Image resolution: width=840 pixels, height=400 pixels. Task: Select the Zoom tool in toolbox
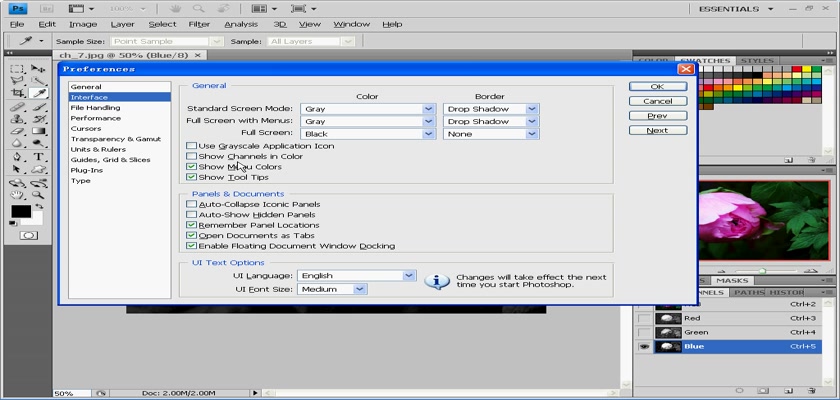pyautogui.click(x=38, y=195)
